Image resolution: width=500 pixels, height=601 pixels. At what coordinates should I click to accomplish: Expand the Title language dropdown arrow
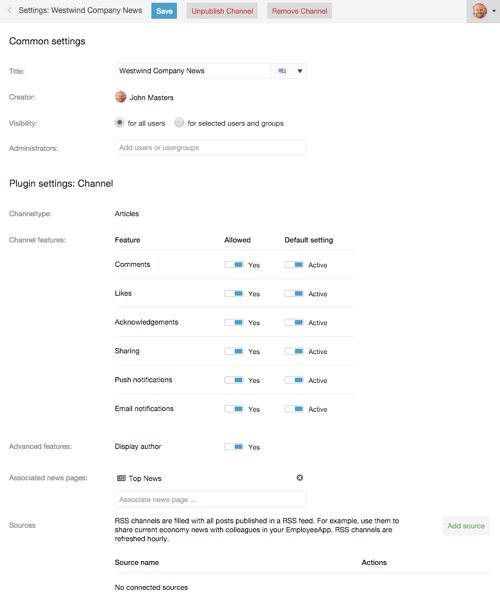point(300,71)
